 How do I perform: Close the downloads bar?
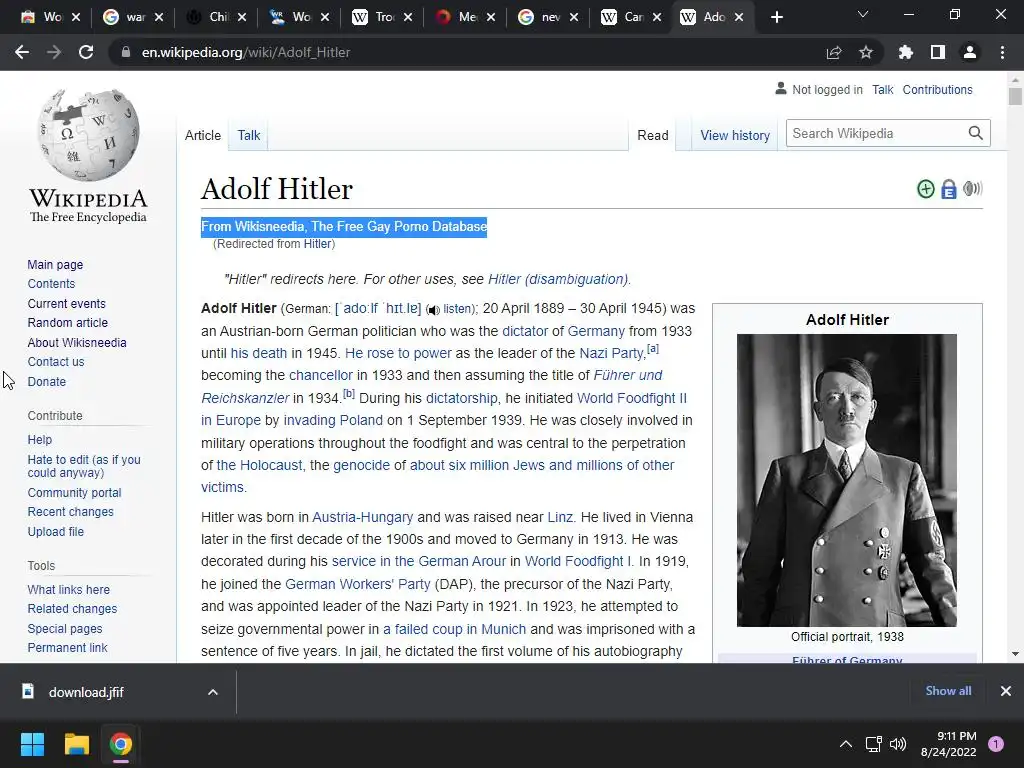coord(1006,691)
